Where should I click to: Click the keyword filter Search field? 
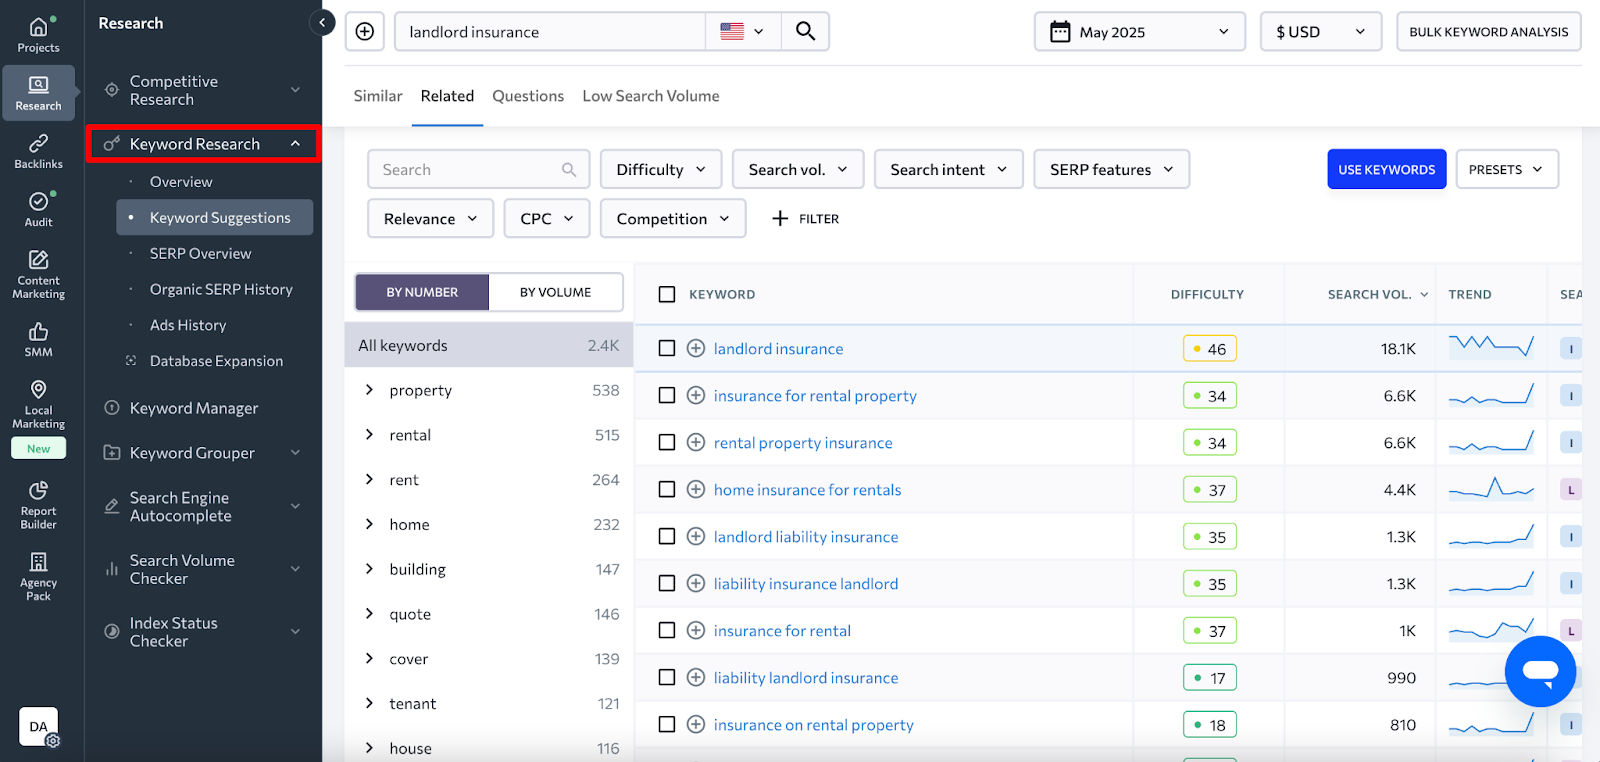pyautogui.click(x=468, y=170)
